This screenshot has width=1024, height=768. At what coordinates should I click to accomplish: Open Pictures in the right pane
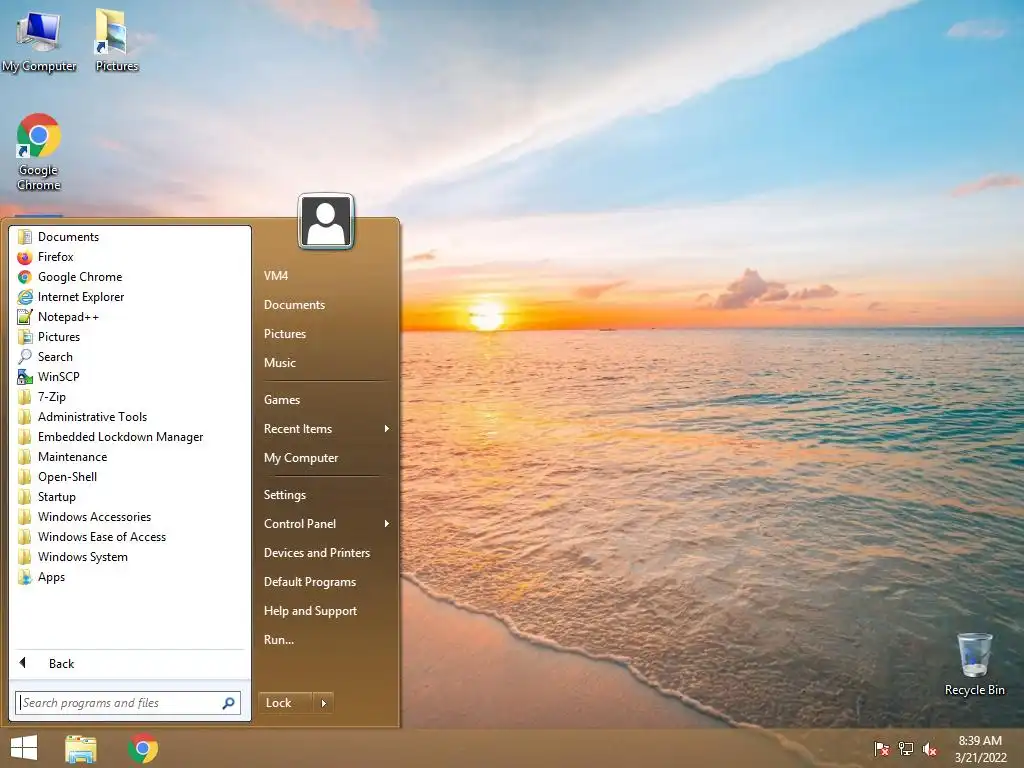tap(285, 334)
